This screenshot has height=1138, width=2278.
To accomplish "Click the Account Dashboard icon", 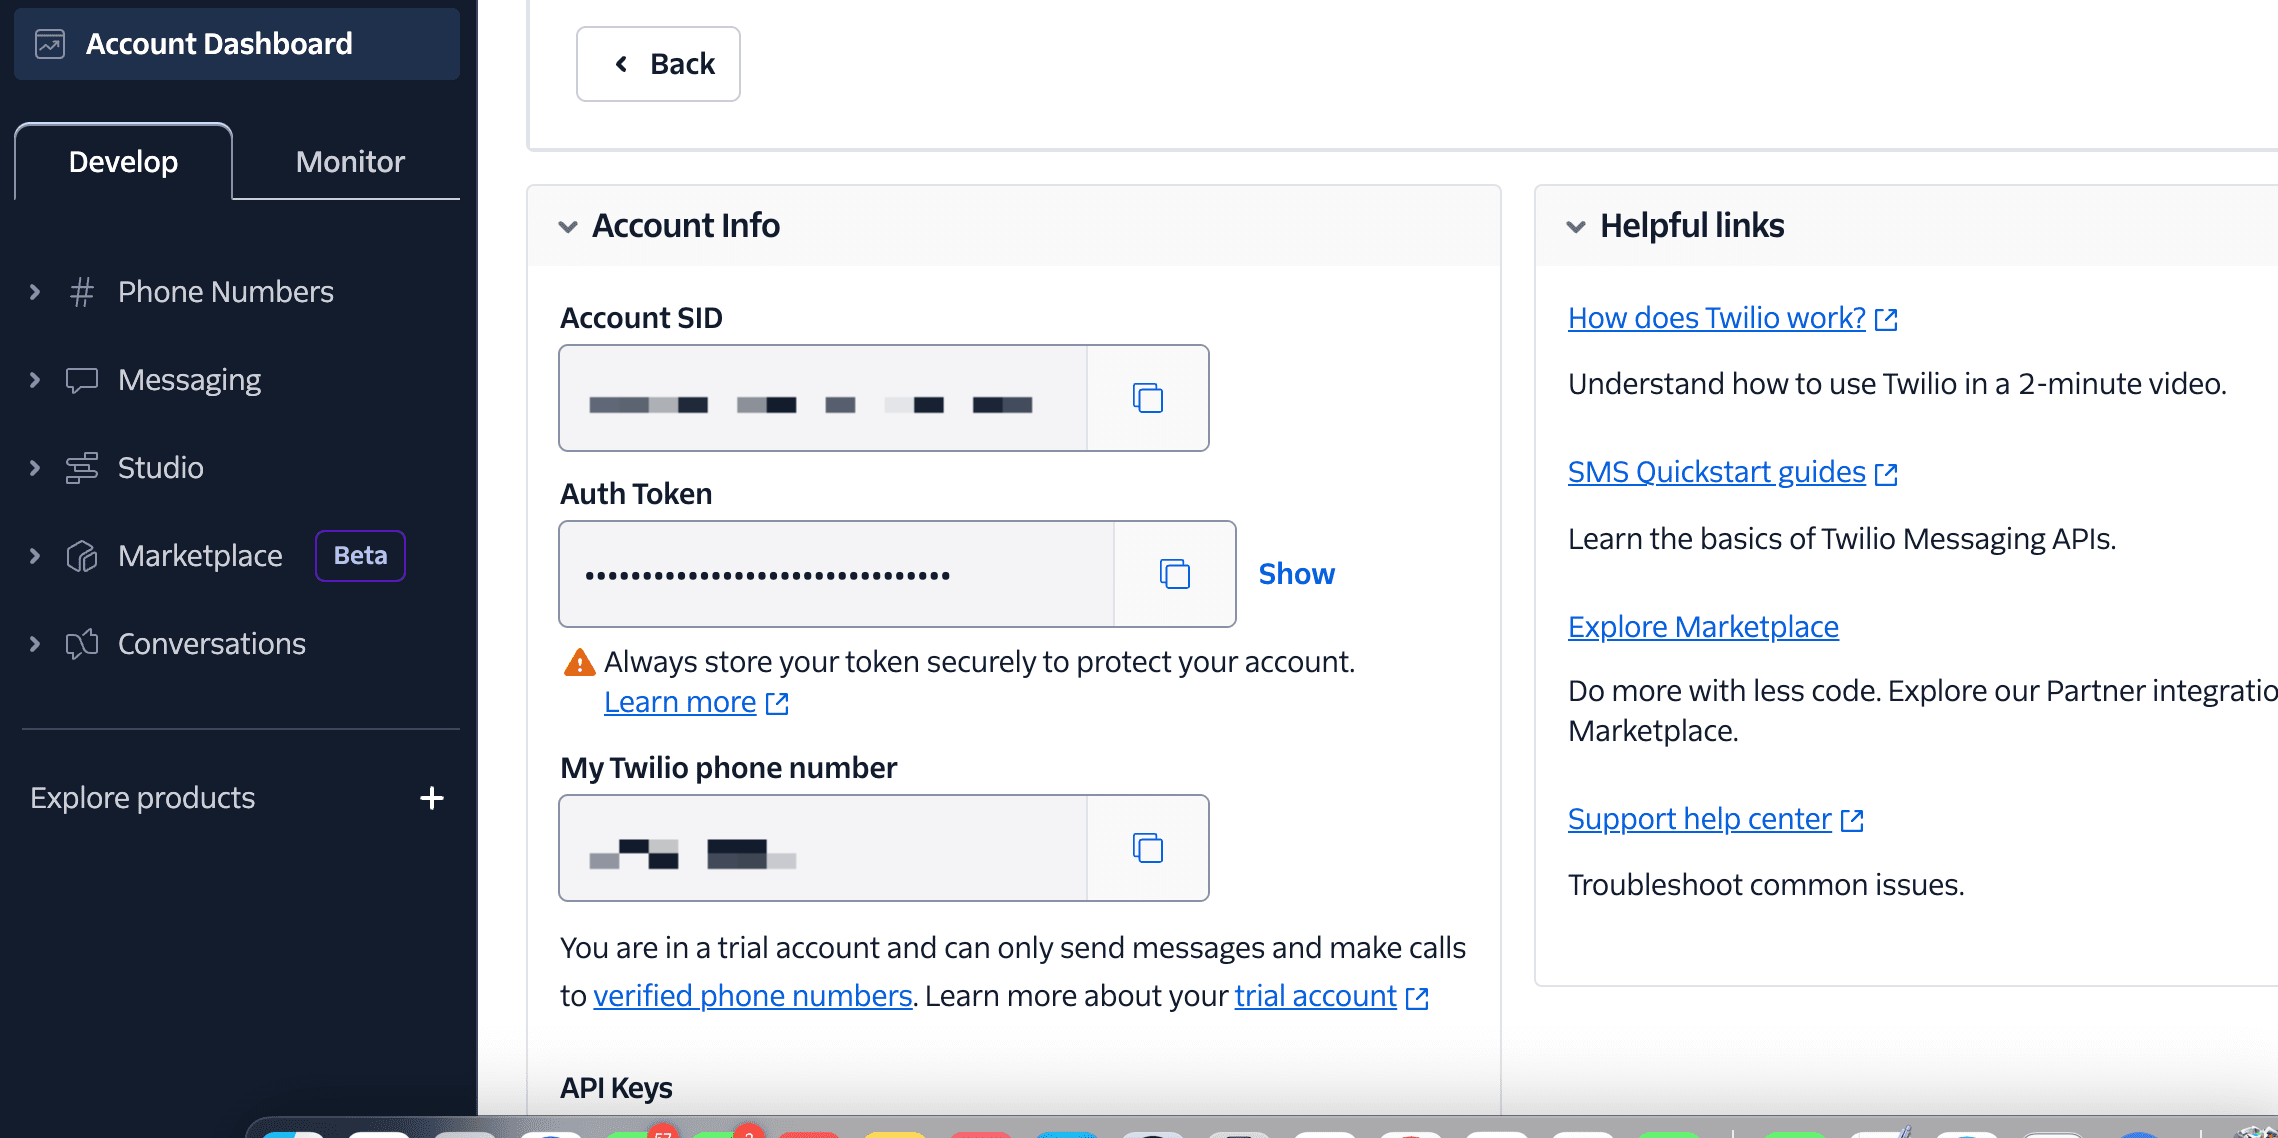I will coord(50,44).
